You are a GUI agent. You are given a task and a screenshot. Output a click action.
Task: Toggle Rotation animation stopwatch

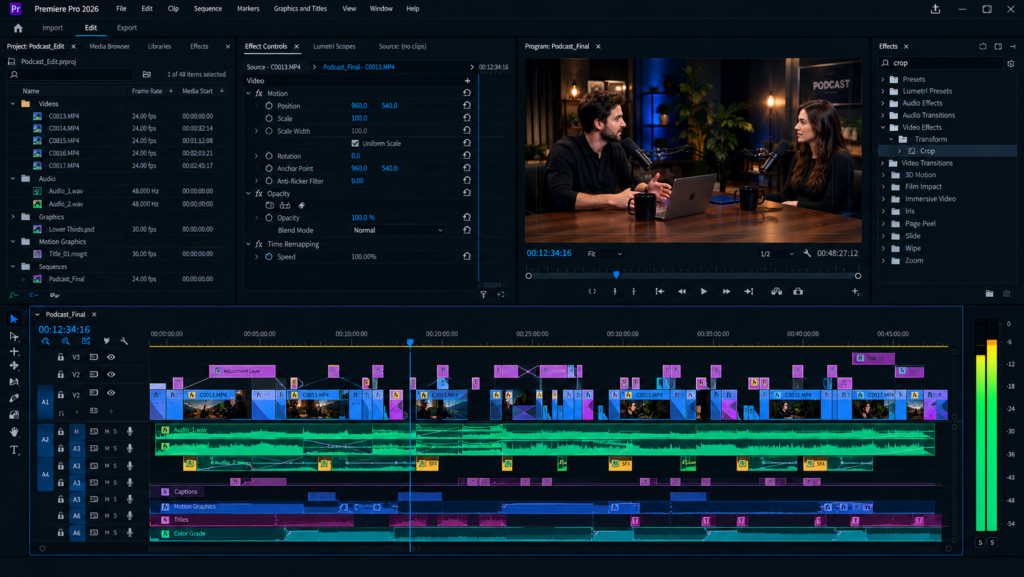pos(269,156)
